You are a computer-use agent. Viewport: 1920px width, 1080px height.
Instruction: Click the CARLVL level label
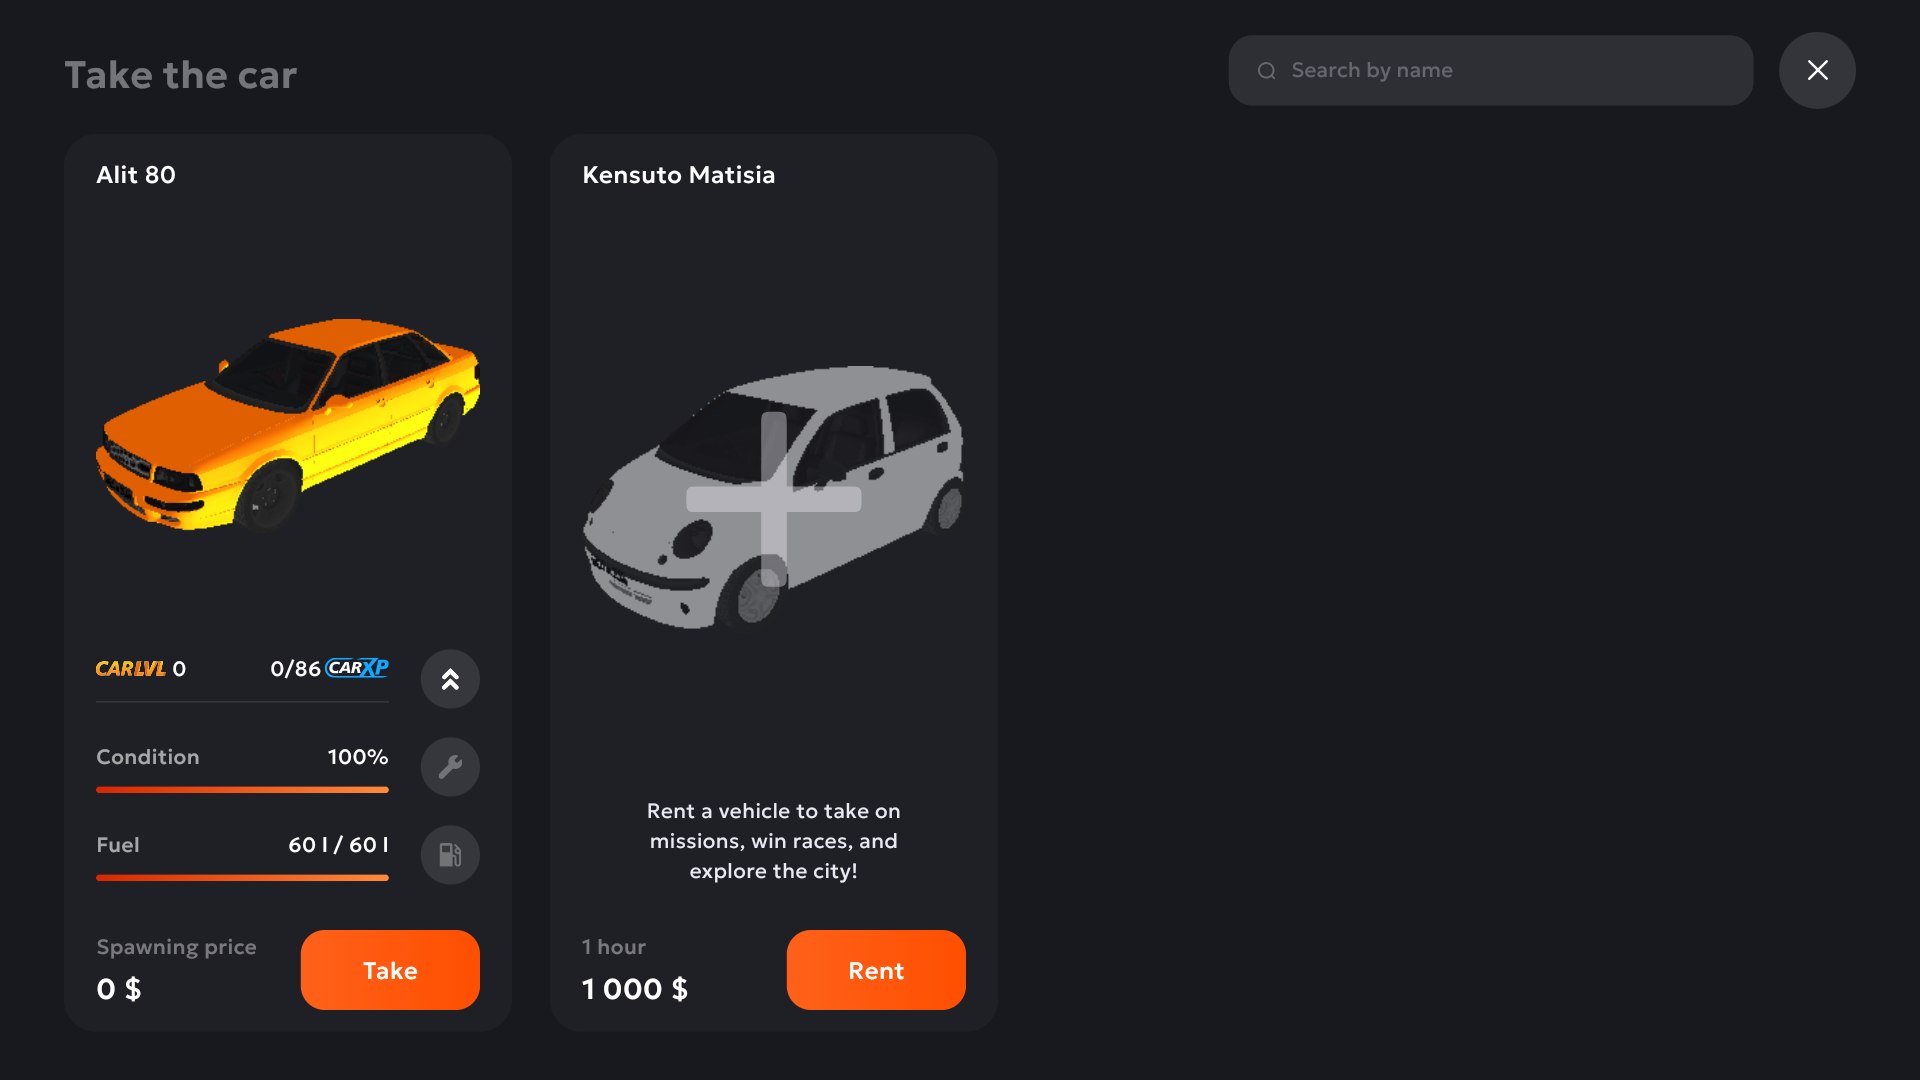pyautogui.click(x=131, y=669)
